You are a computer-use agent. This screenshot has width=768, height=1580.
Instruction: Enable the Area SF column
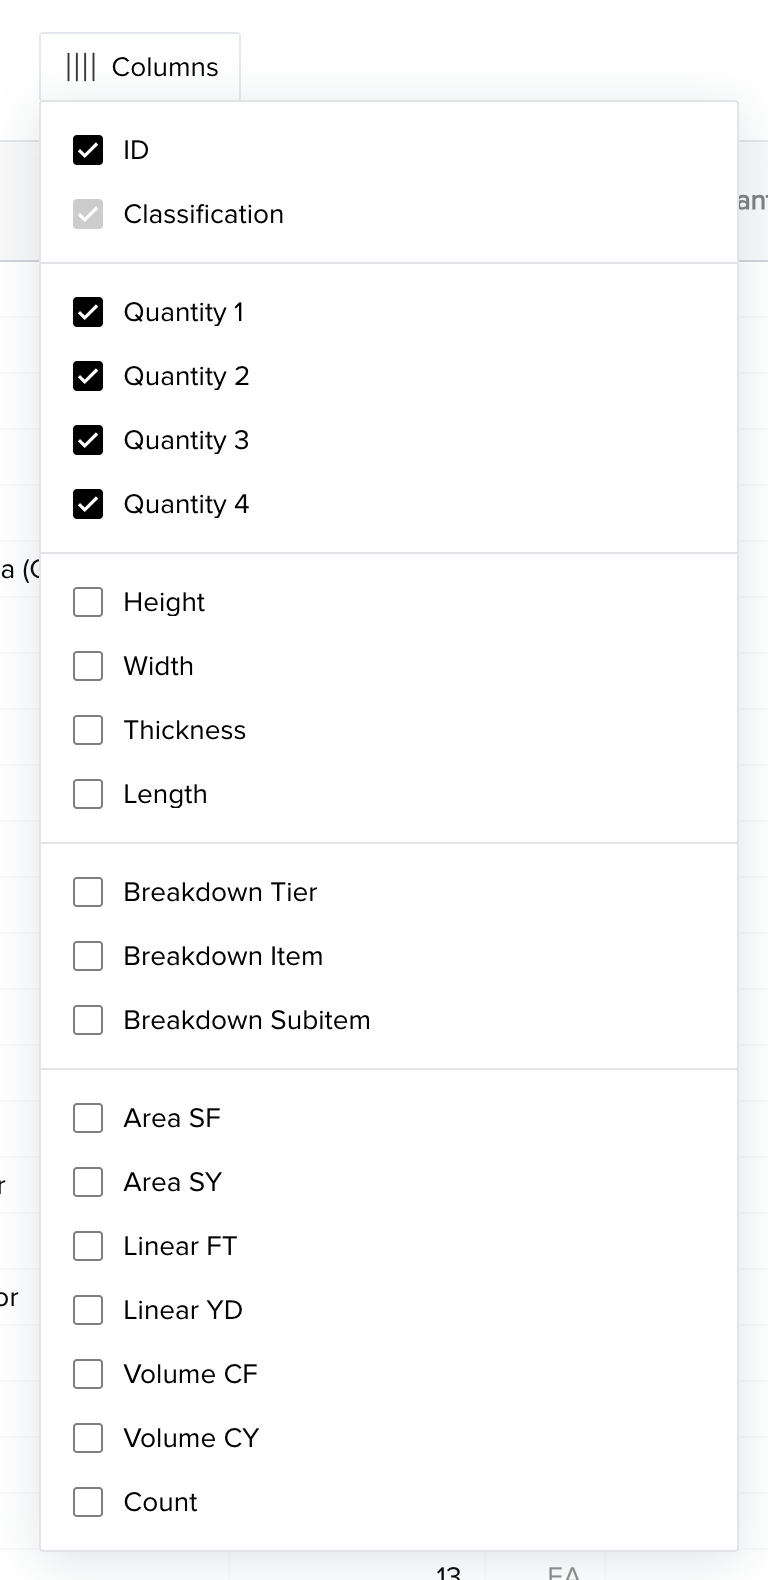click(88, 1118)
